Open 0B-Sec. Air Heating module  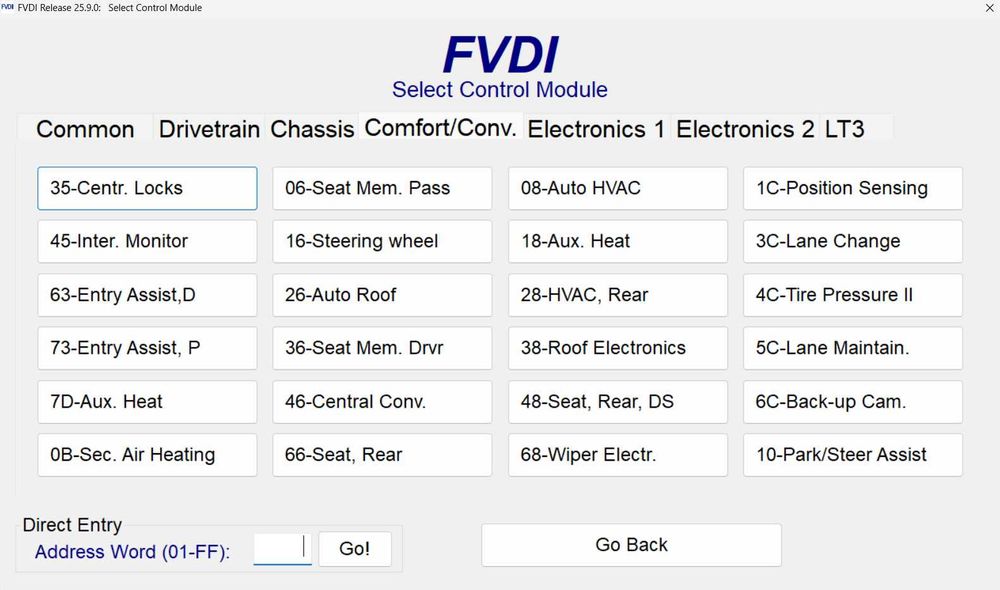tap(147, 455)
